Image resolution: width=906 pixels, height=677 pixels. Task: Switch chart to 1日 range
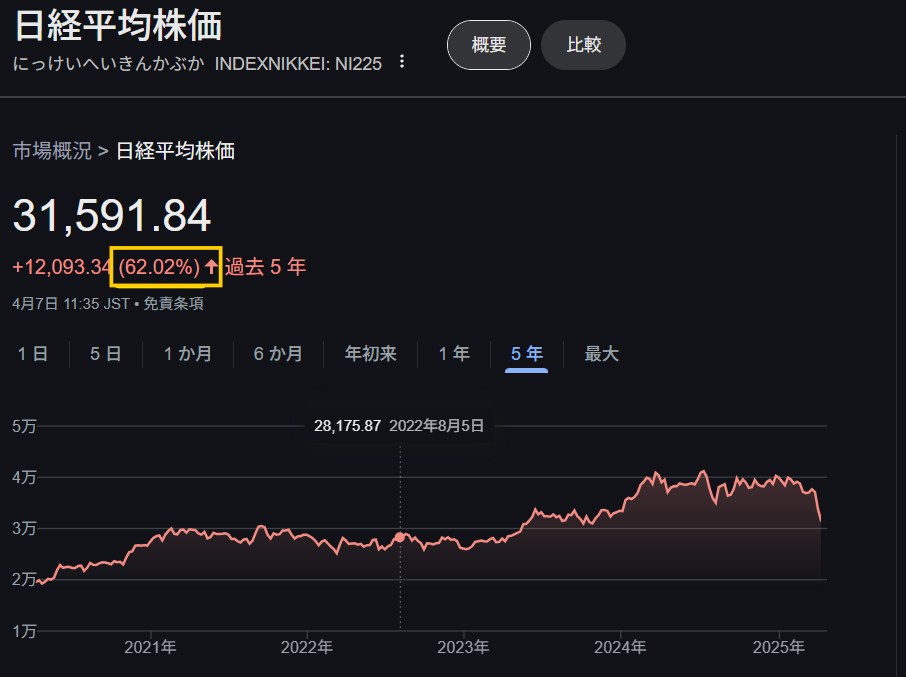click(x=32, y=354)
